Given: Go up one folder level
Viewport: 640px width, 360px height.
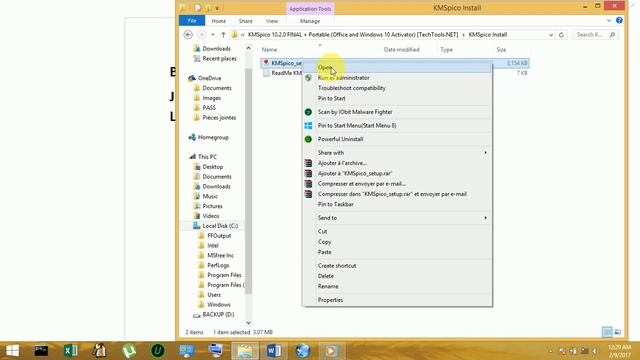Looking at the screenshot, I should 223,35.
